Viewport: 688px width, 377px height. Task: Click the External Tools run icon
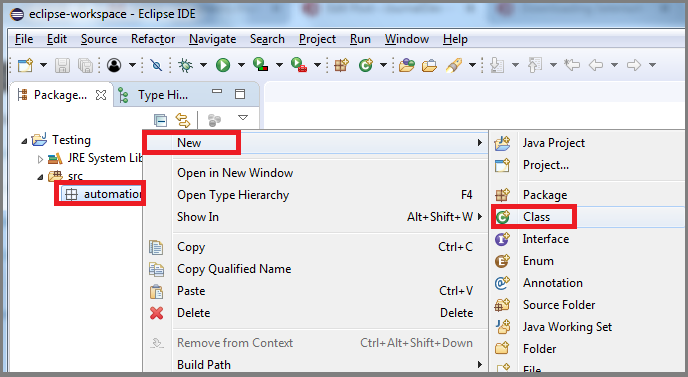pyautogui.click(x=299, y=65)
